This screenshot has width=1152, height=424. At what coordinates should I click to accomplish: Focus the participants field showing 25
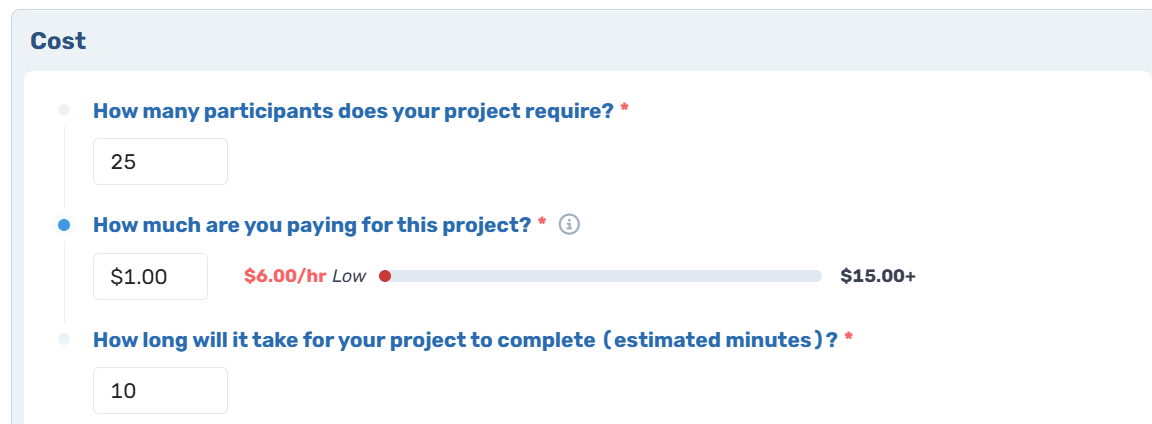(160, 162)
